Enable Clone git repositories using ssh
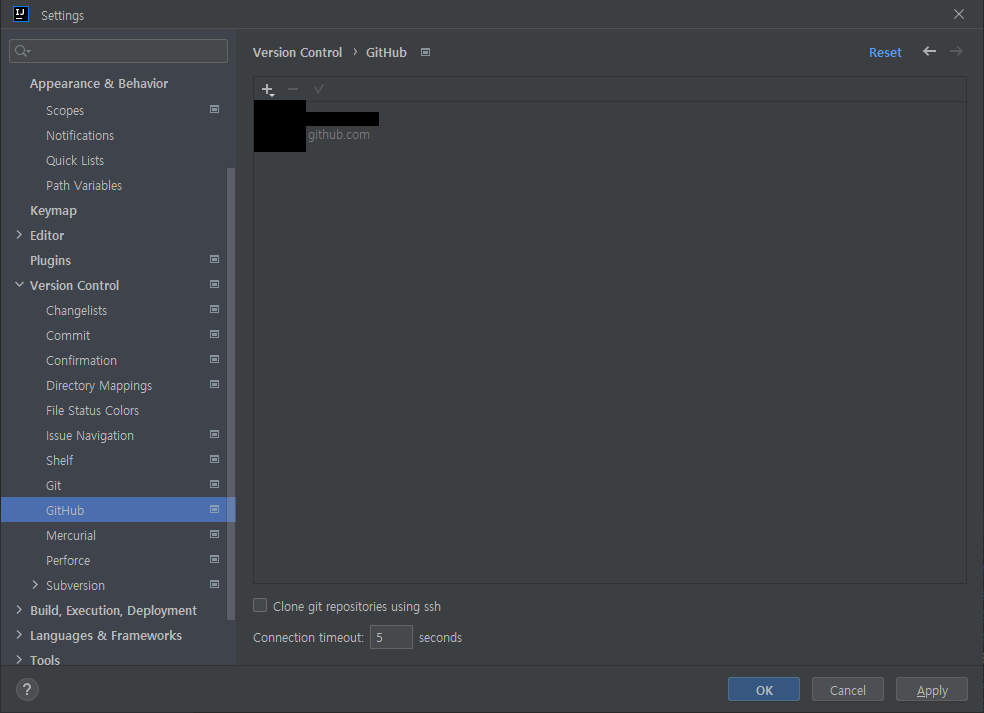Image resolution: width=984 pixels, height=713 pixels. coord(260,605)
